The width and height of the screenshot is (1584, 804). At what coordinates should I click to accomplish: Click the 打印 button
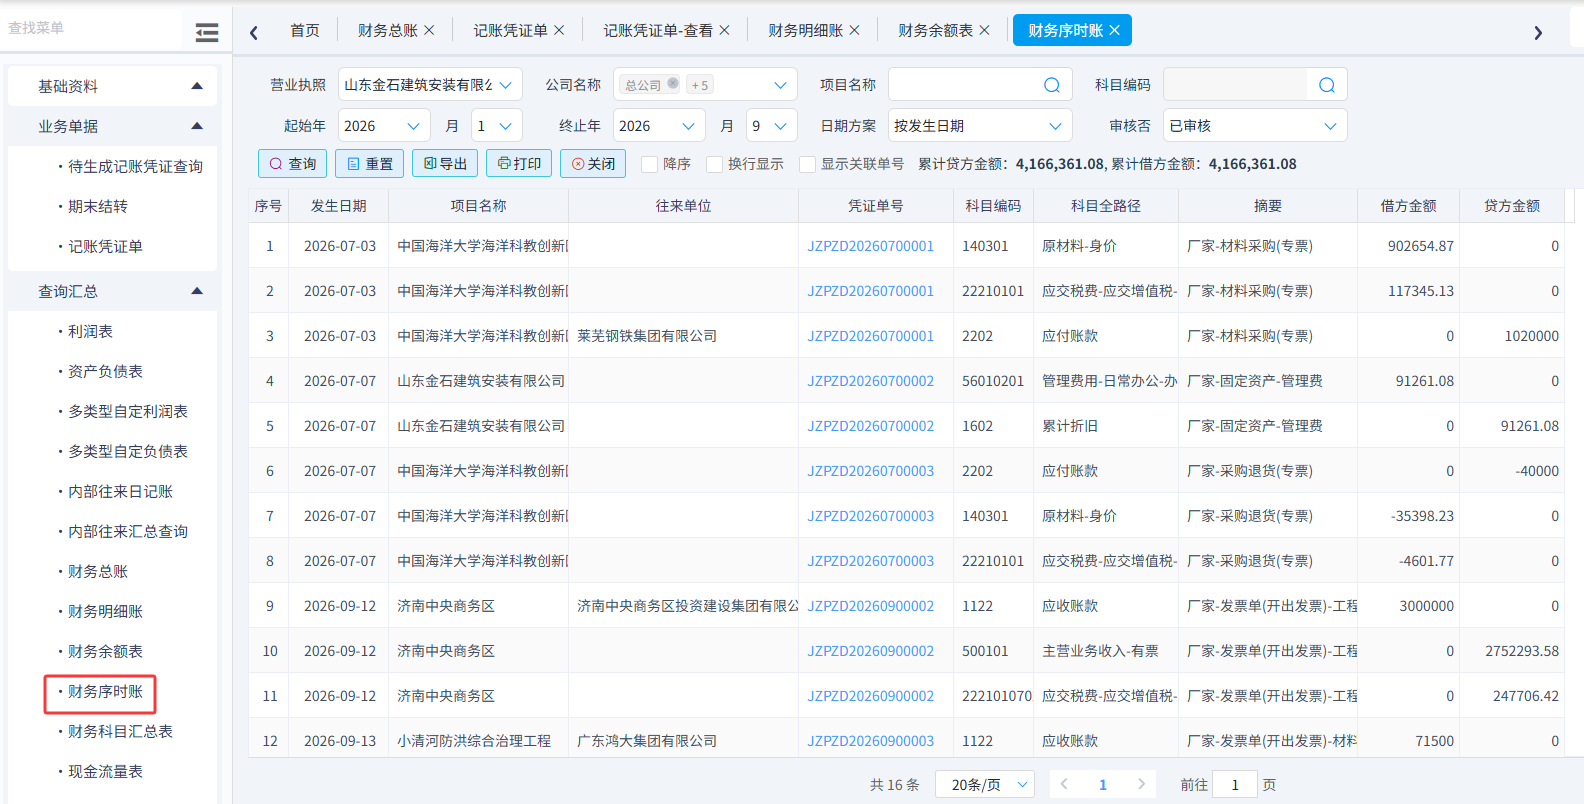point(519,163)
